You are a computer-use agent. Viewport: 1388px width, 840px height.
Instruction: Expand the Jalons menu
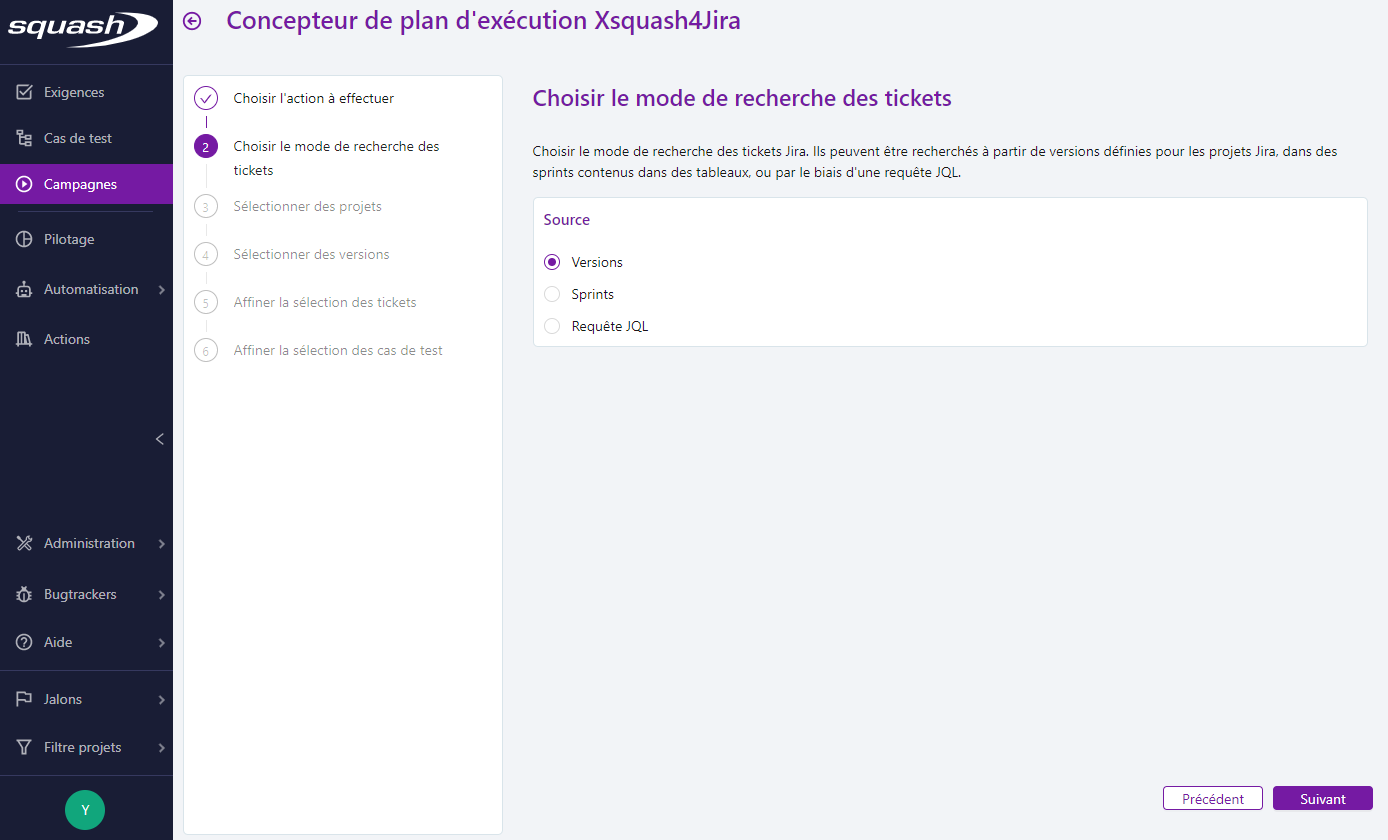tap(65, 698)
